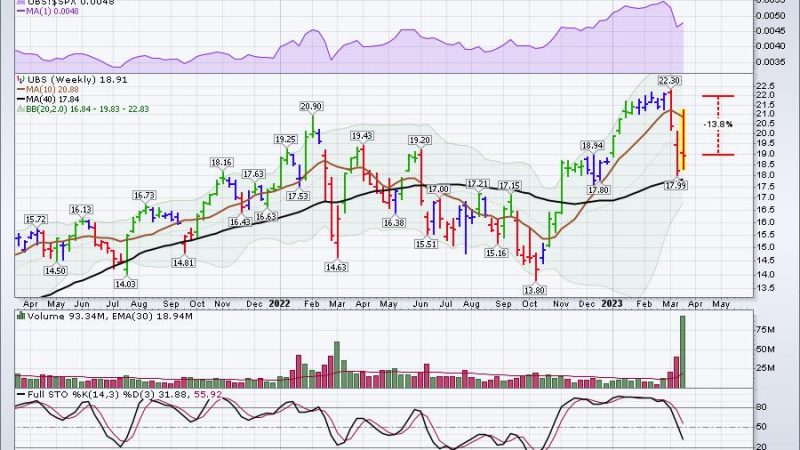Click the 18.94 price label
Image resolution: width=800 pixels, height=450 pixels.
[x=592, y=146]
